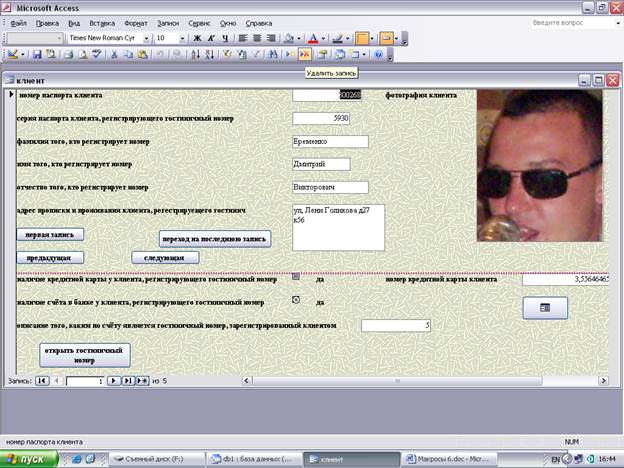Open the Файл menu
The image size is (624, 468).
pos(18,23)
